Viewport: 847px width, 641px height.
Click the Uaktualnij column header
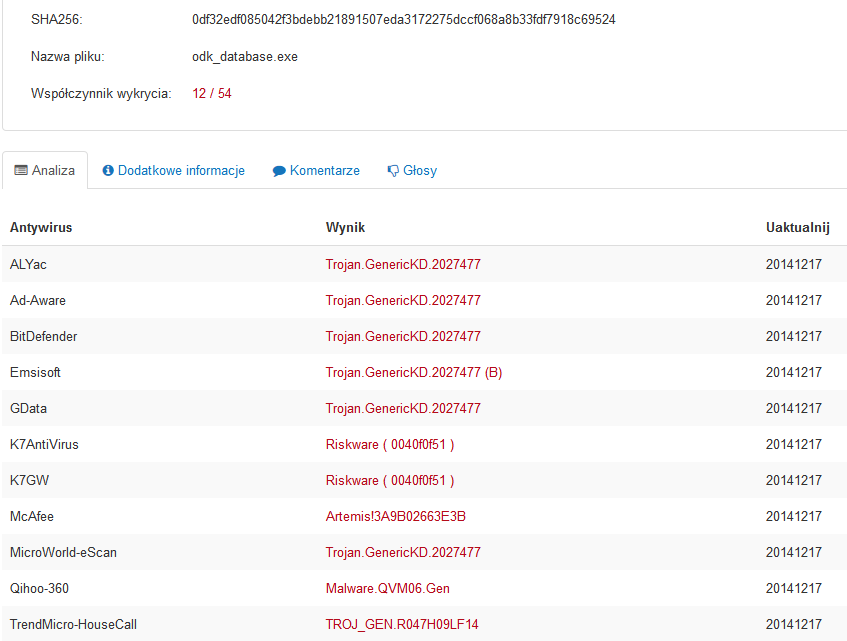[798, 227]
